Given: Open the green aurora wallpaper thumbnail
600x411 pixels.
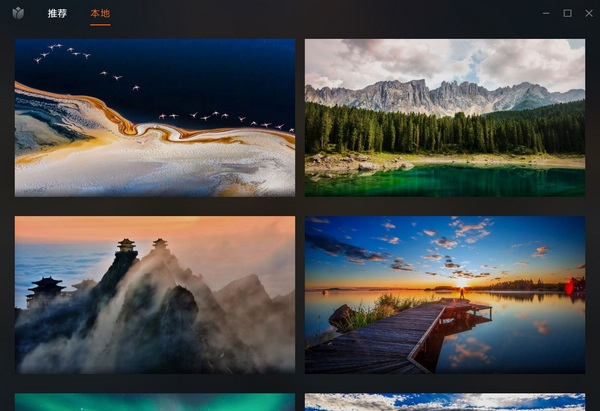Looking at the screenshot, I should (155, 402).
